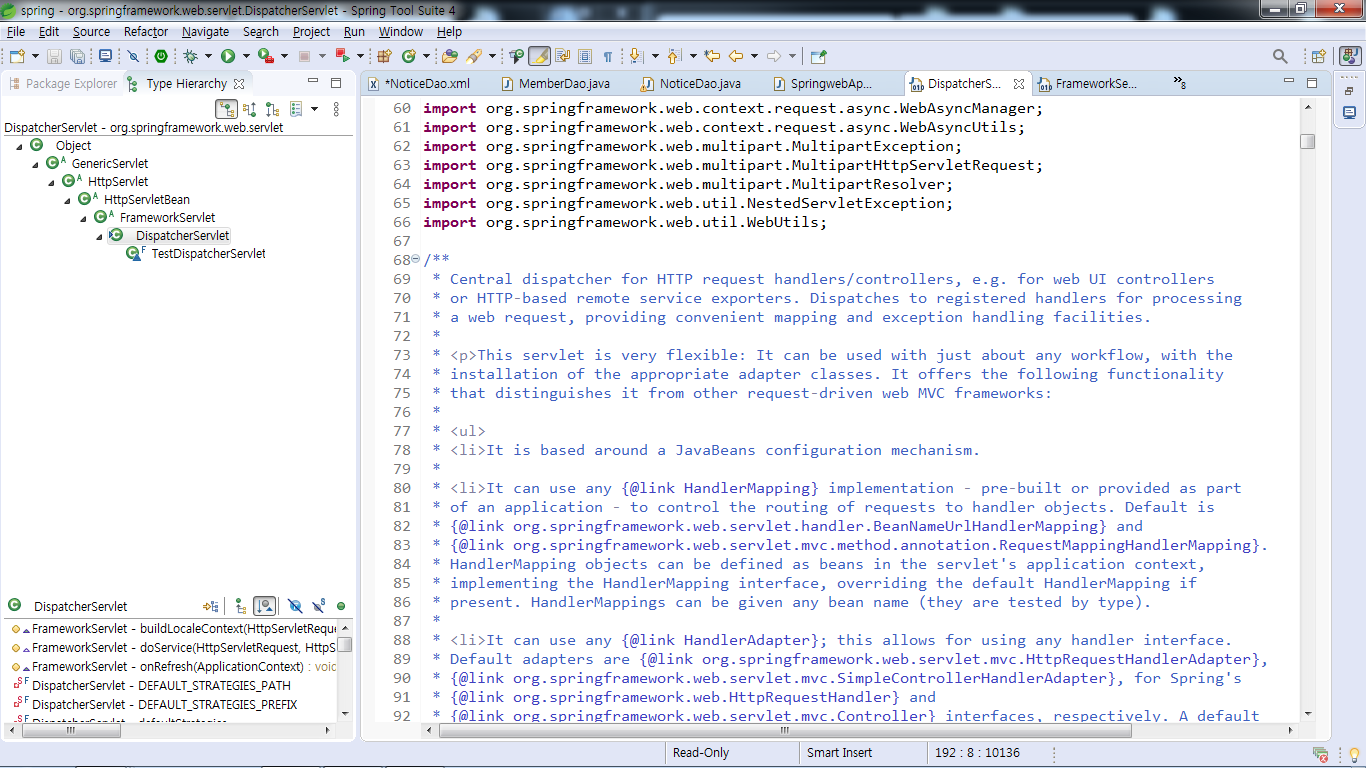Select Show the Type Hierarchy view icon
This screenshot has height=768, width=1366.
click(x=227, y=109)
